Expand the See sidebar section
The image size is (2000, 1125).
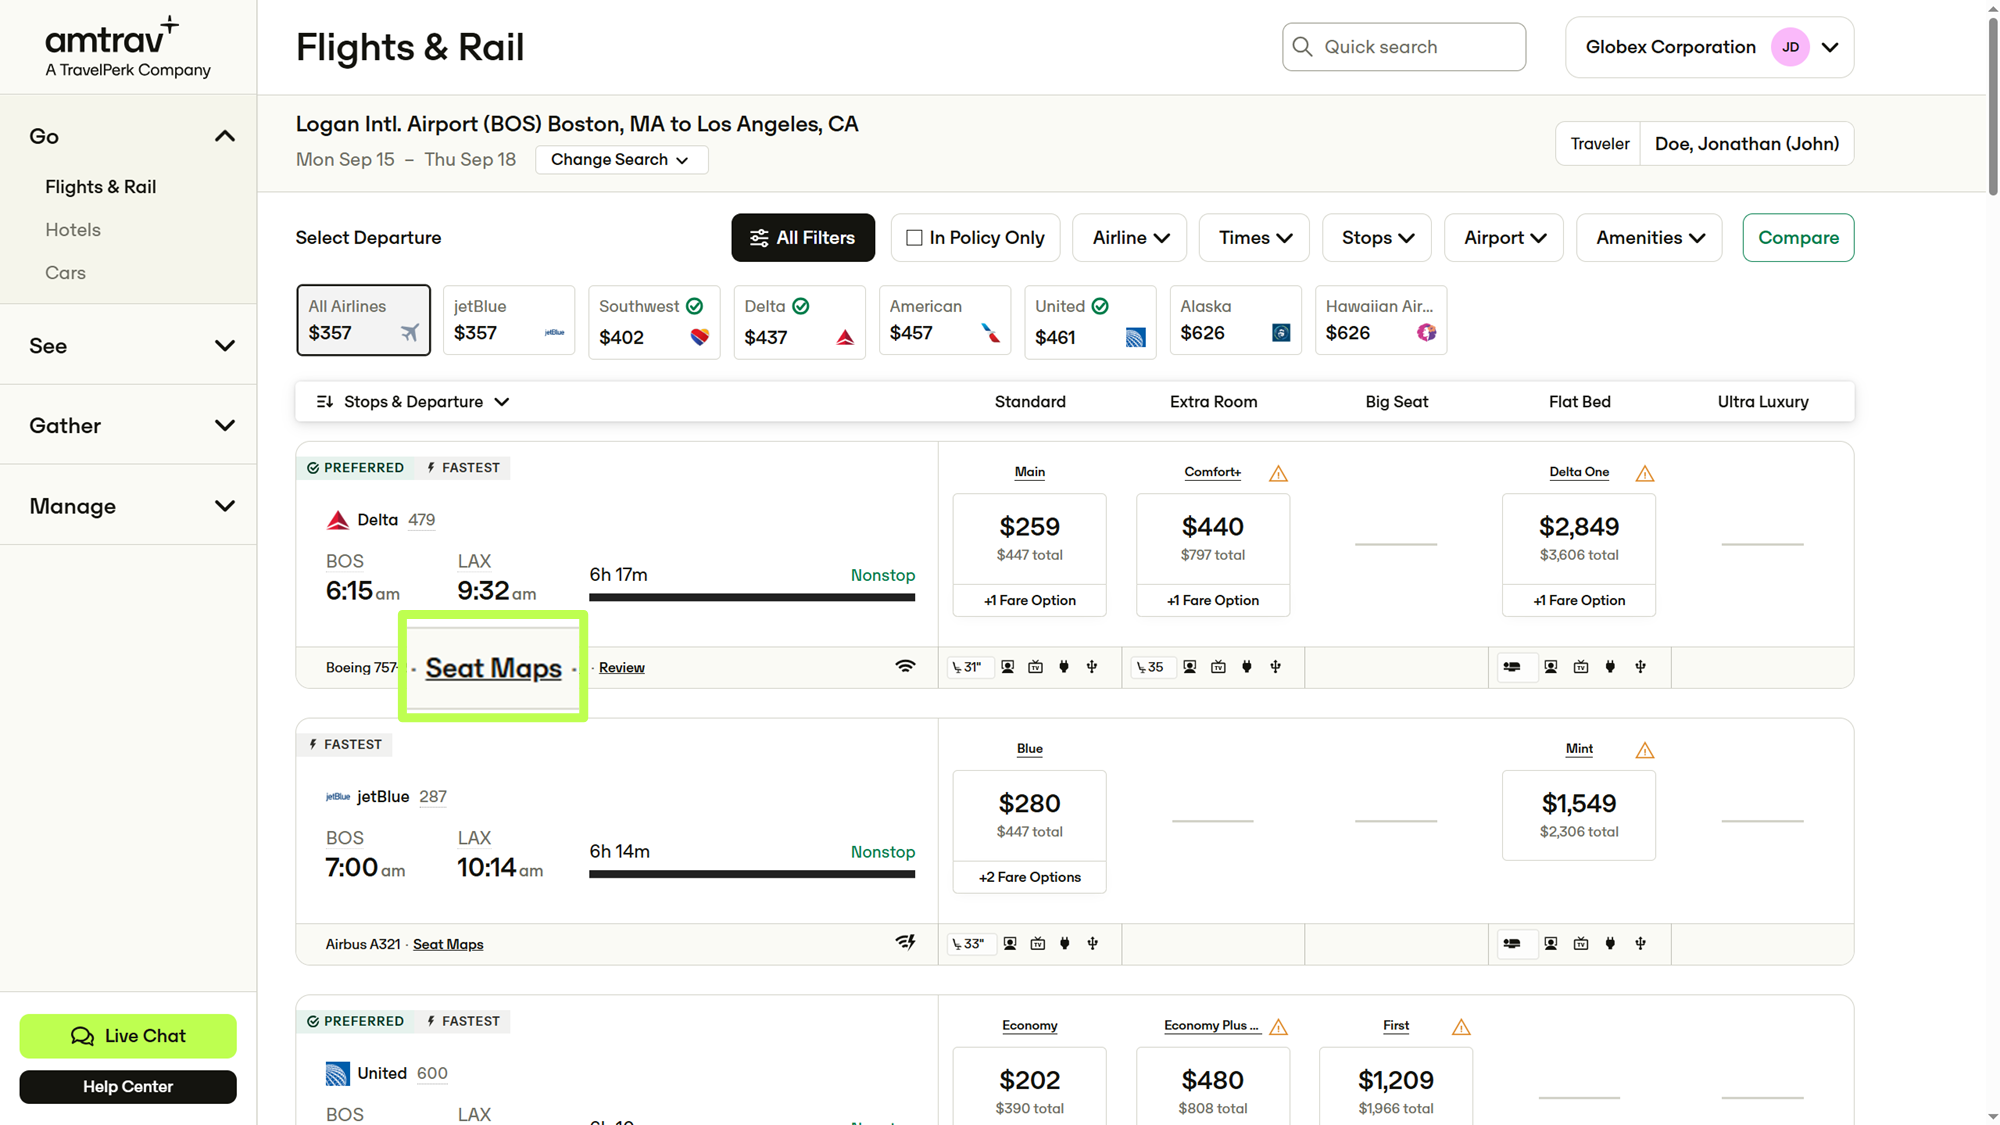pos(225,346)
